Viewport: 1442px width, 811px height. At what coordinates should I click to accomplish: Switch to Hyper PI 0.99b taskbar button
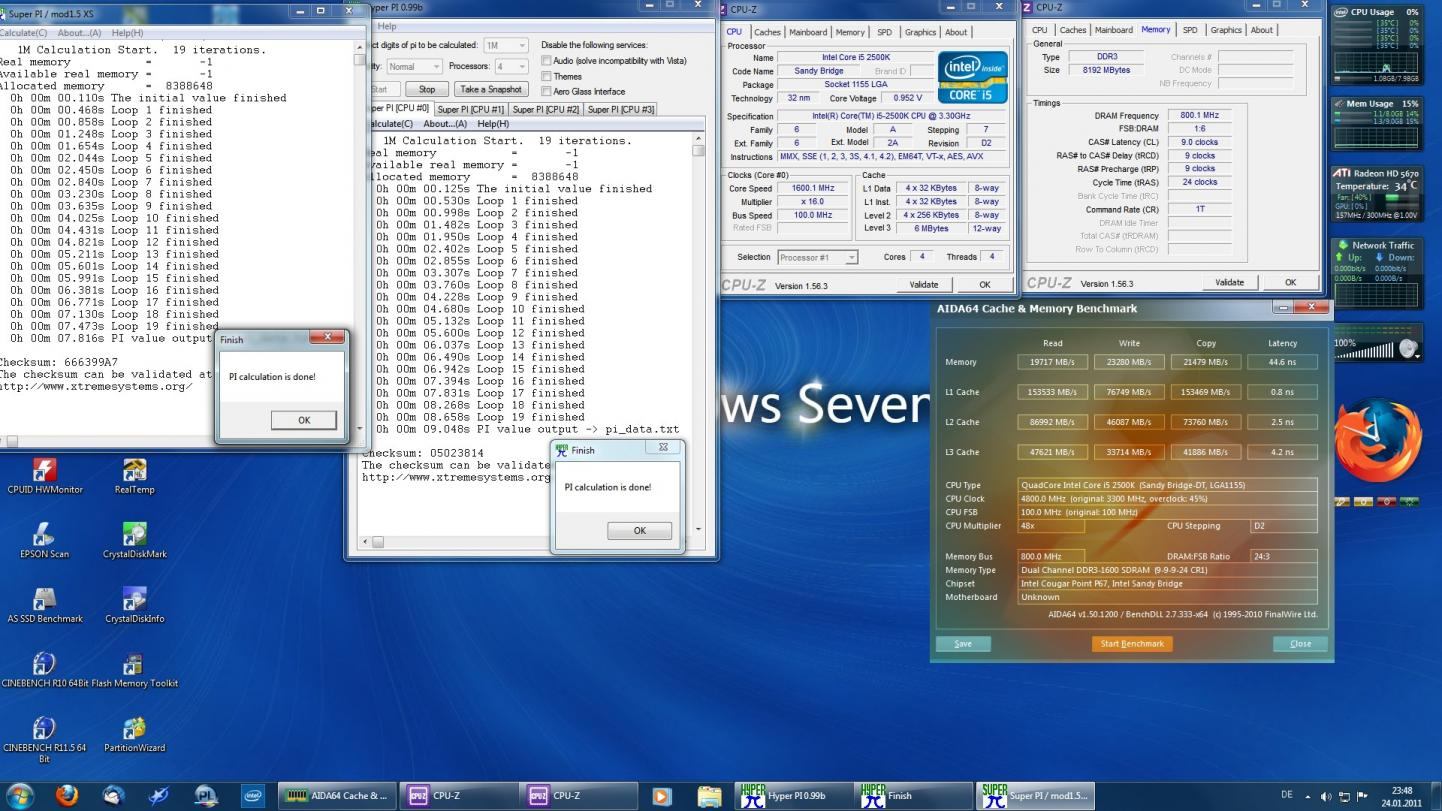pyautogui.click(x=794, y=796)
